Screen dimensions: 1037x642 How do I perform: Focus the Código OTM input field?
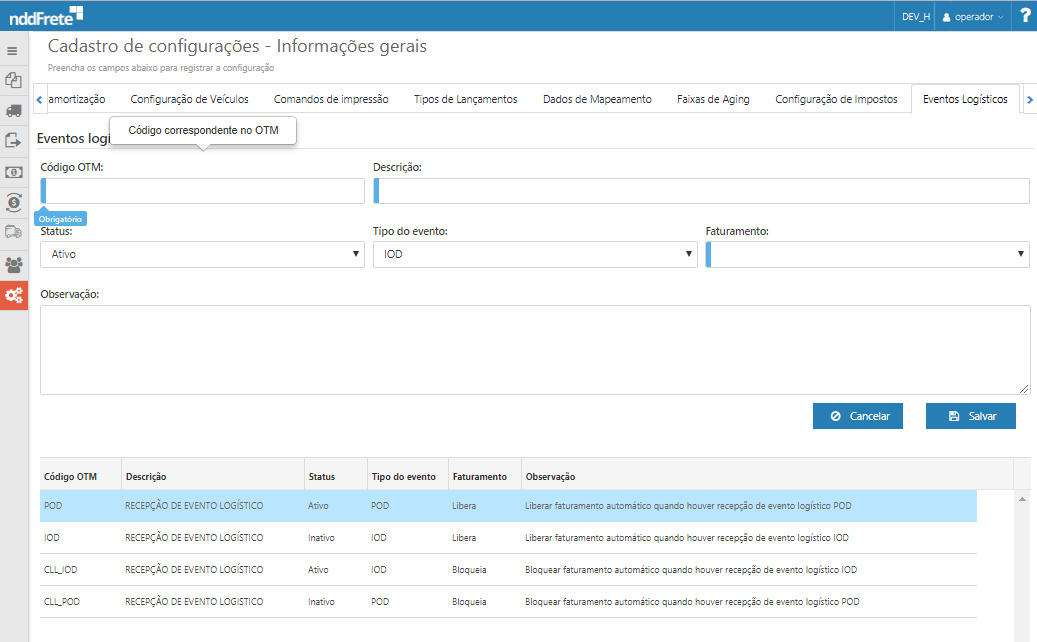pyautogui.click(x=204, y=191)
